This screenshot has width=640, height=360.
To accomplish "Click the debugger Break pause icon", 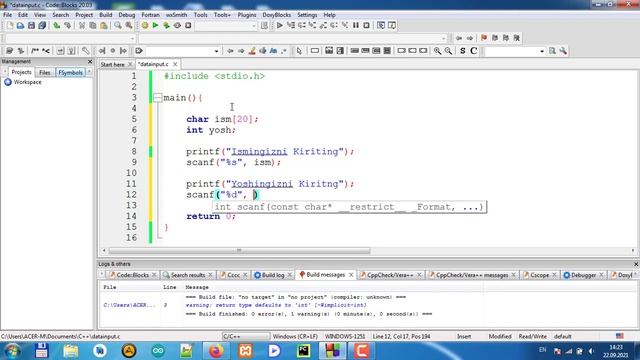I will [x=356, y=26].
